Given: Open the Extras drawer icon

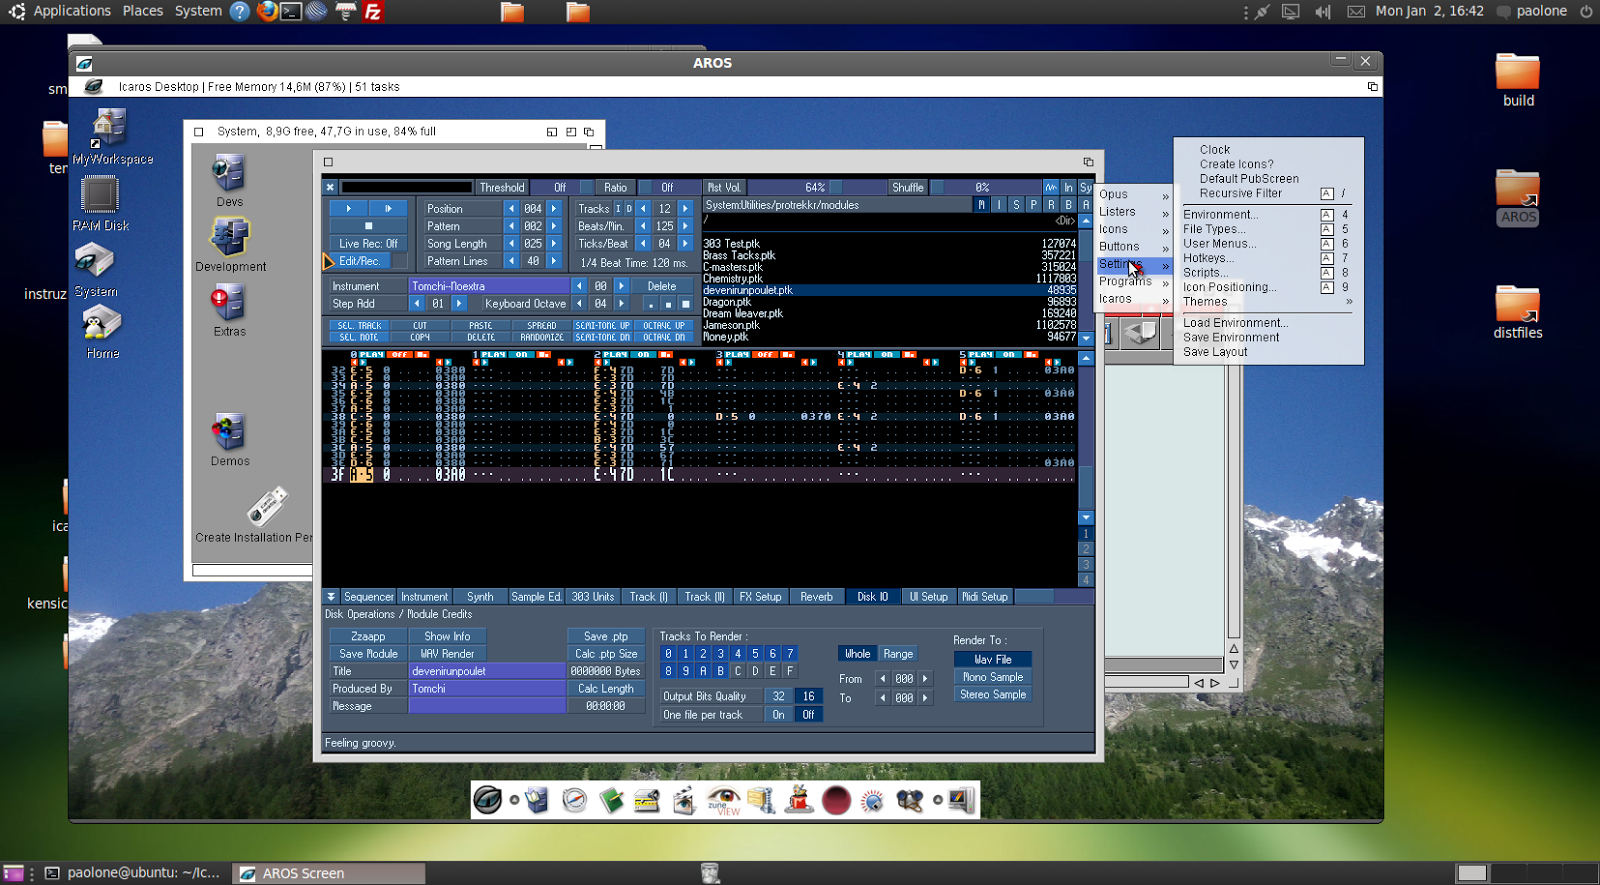Looking at the screenshot, I should pos(229,304).
